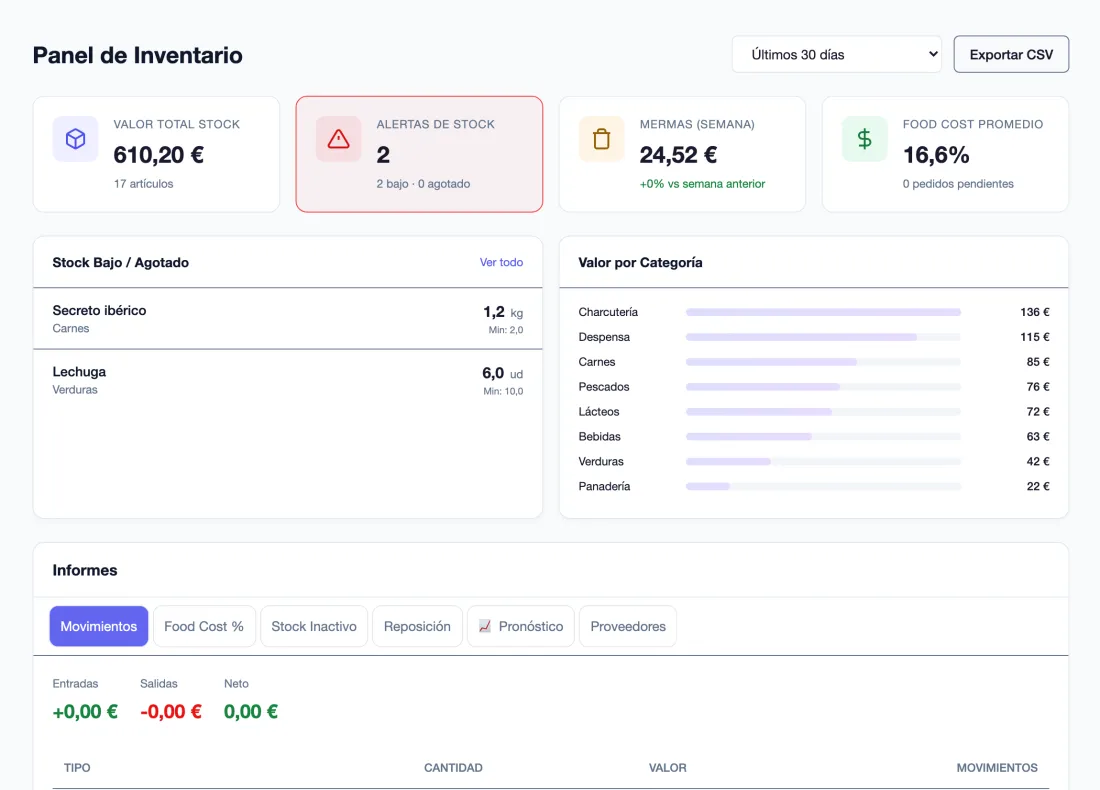Click the '0 pedidos pendientes' text
The image size is (1100, 790).
click(958, 184)
